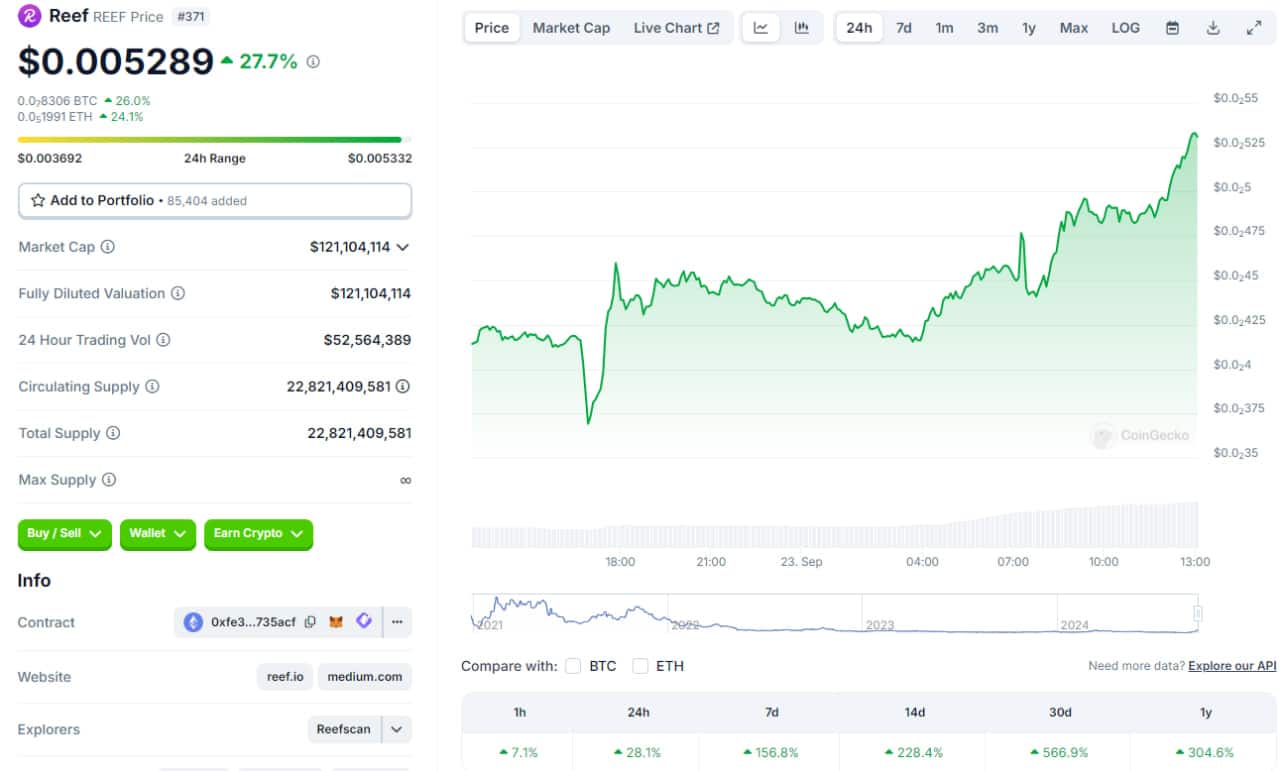Select the Max time range
The height and width of the screenshot is (771, 1280).
[x=1074, y=28]
